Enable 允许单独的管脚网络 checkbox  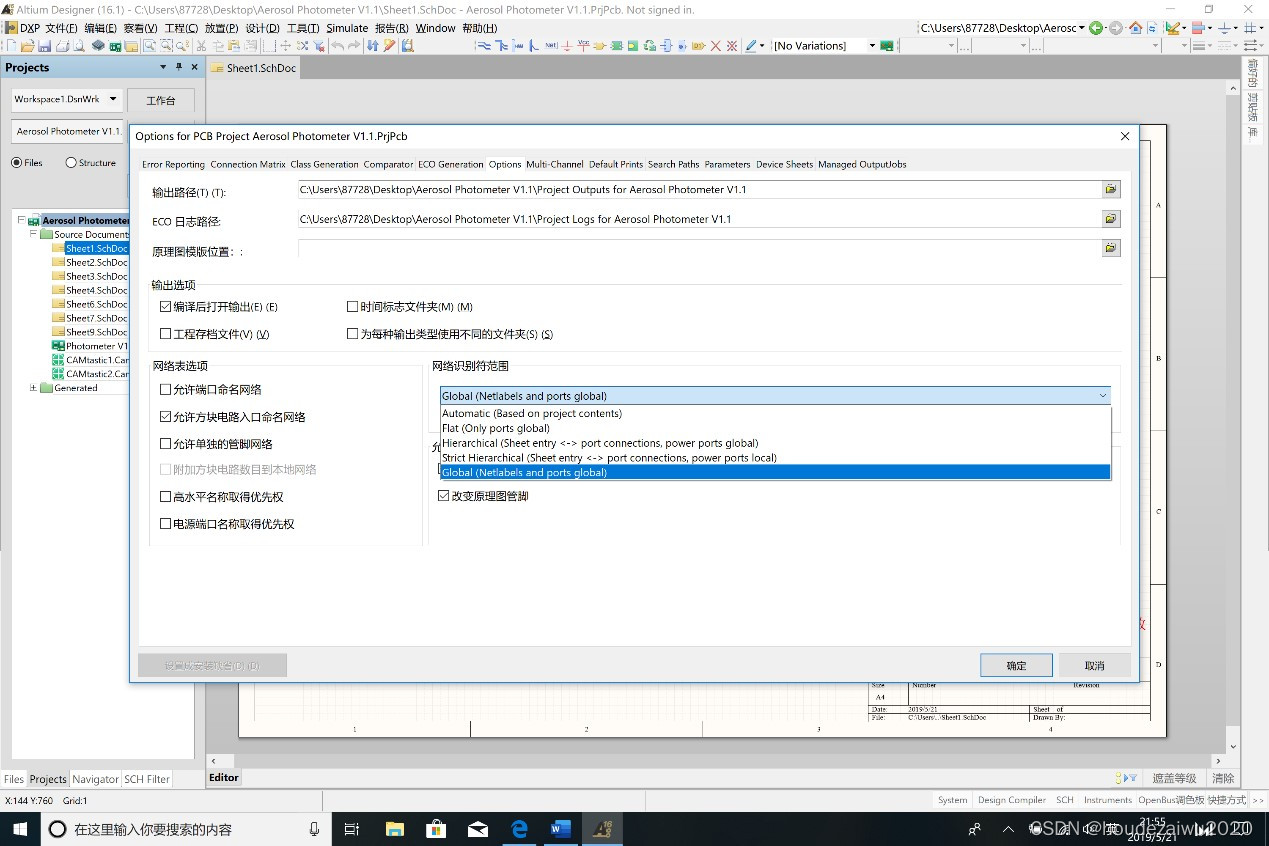pyautogui.click(x=166, y=444)
